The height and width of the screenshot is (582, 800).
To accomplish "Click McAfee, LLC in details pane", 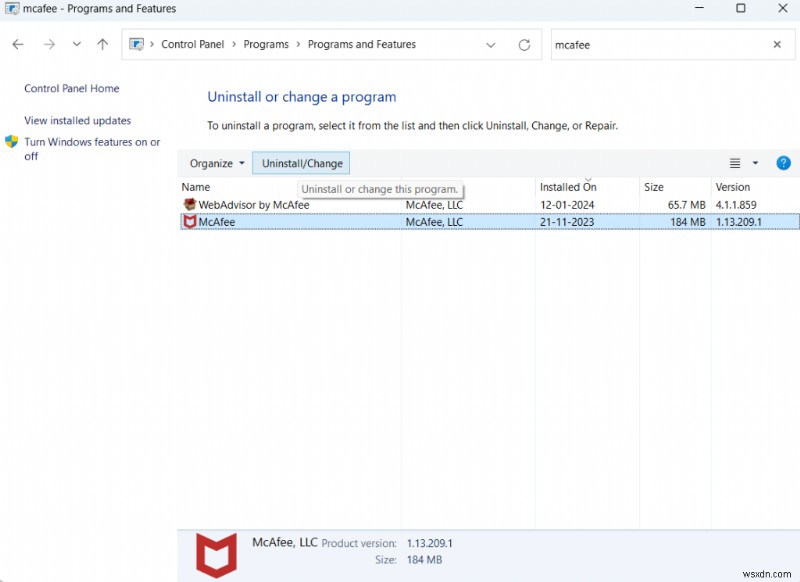I will (285, 542).
